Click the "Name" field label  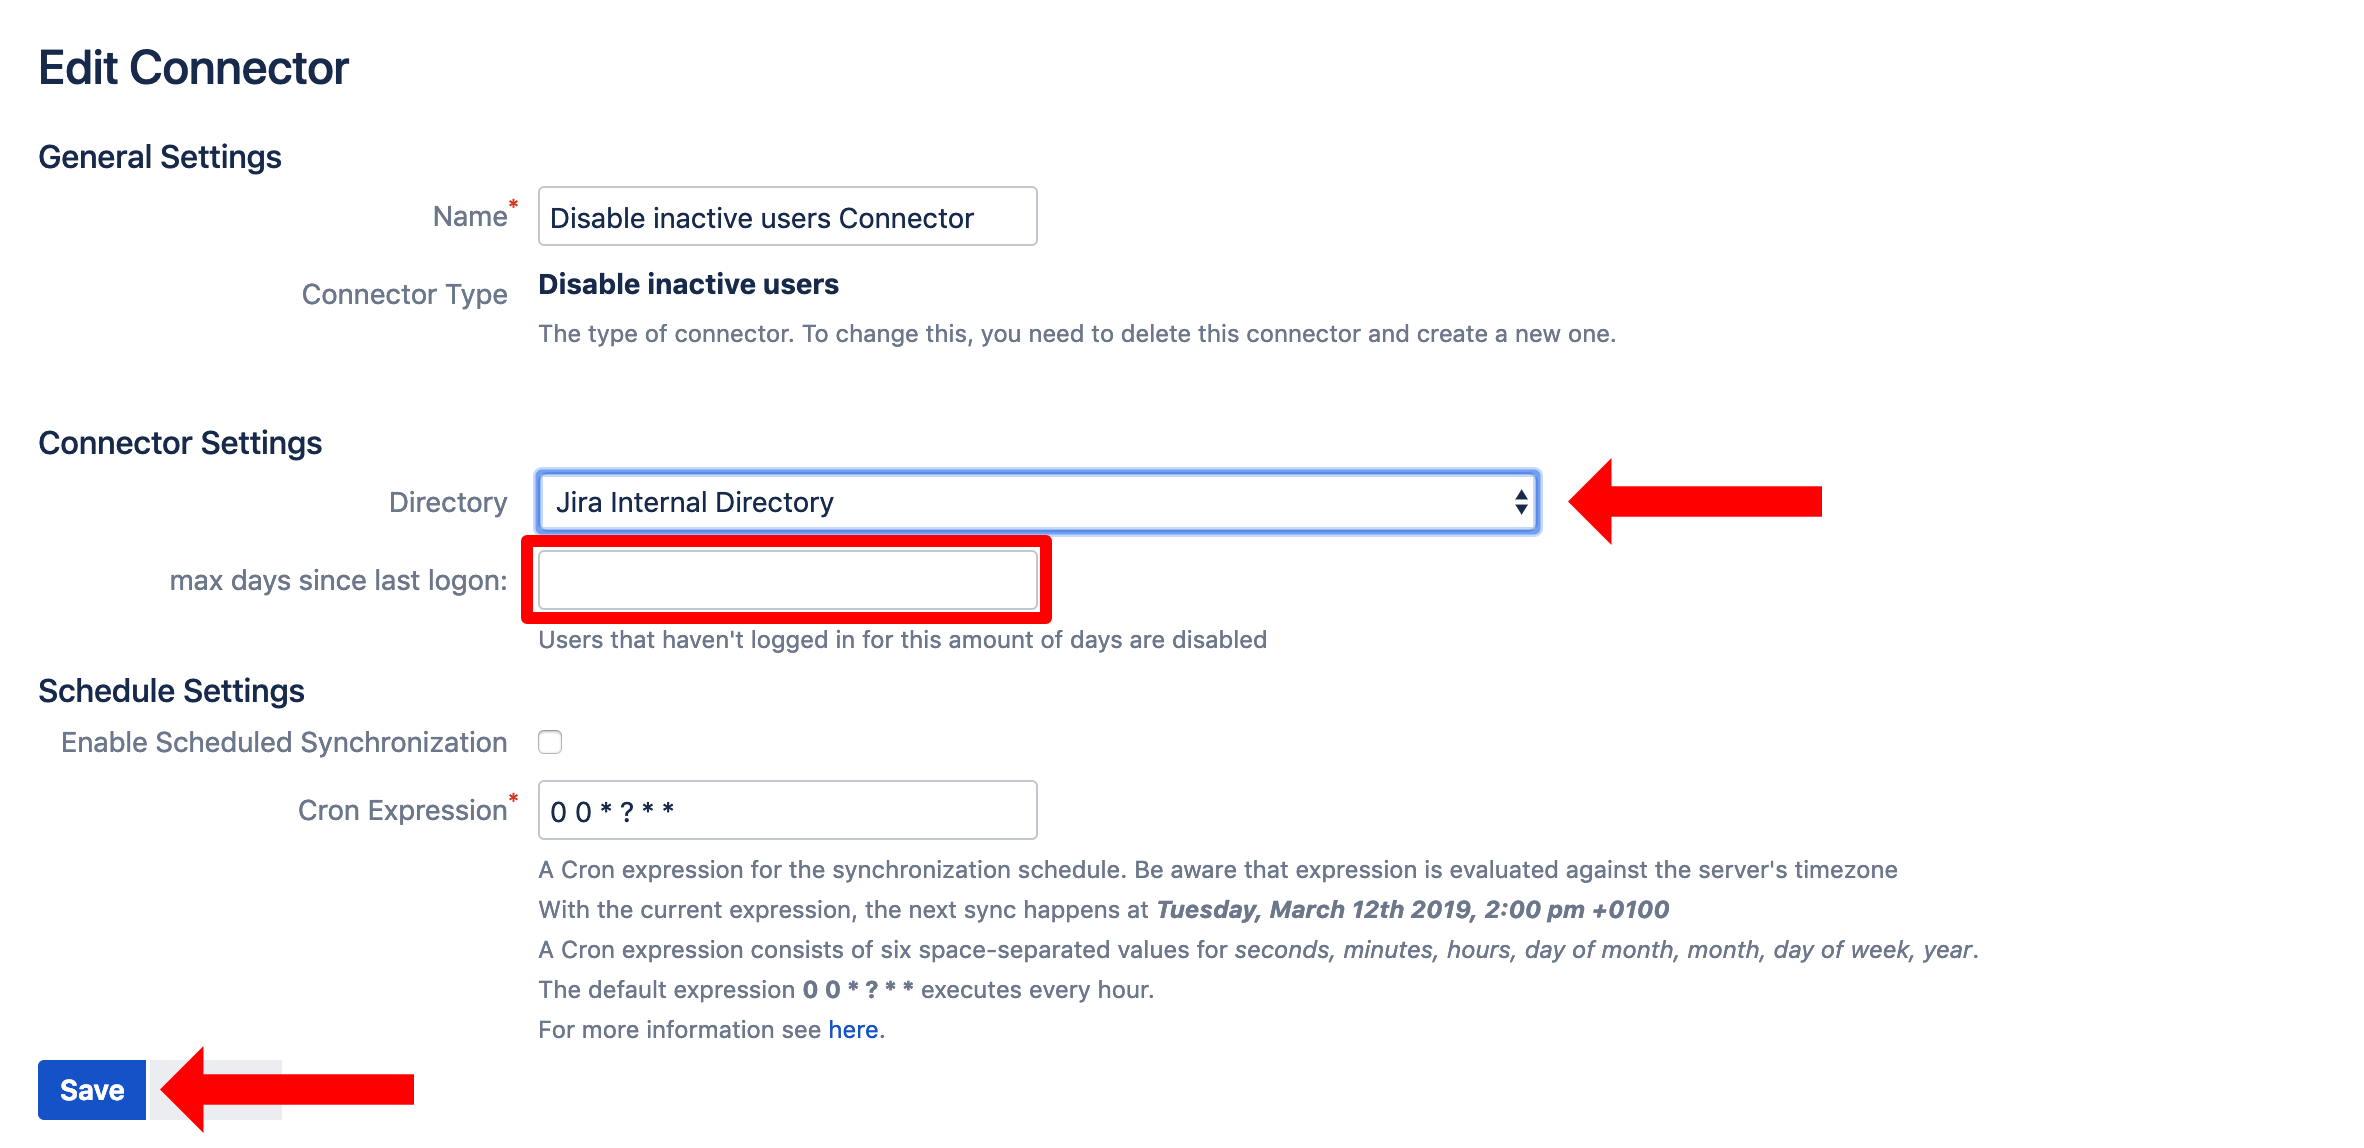coord(469,217)
